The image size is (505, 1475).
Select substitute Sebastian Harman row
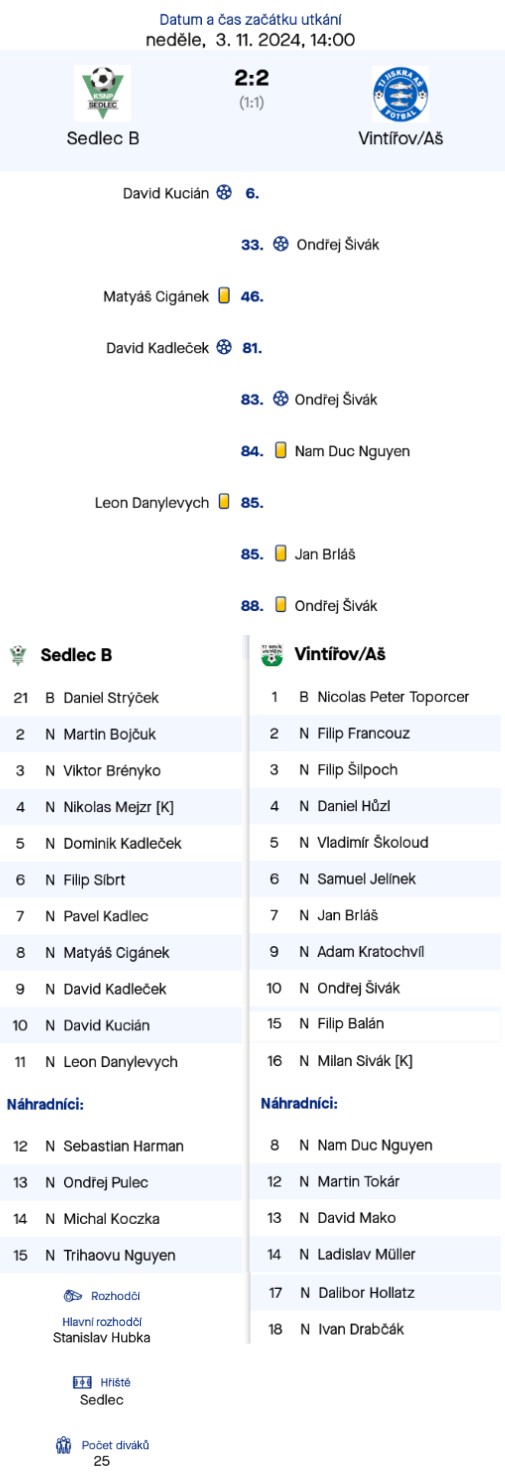click(121, 1146)
